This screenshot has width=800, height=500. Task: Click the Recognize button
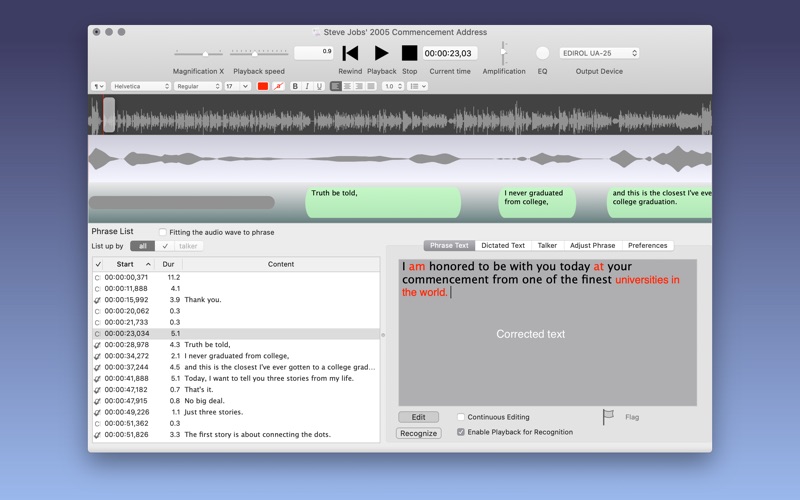[x=418, y=433]
